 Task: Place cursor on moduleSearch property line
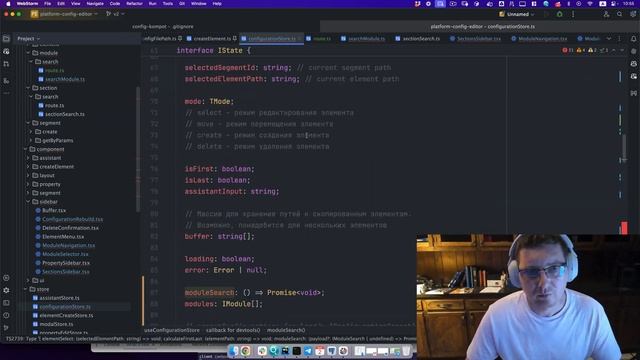(x=254, y=293)
